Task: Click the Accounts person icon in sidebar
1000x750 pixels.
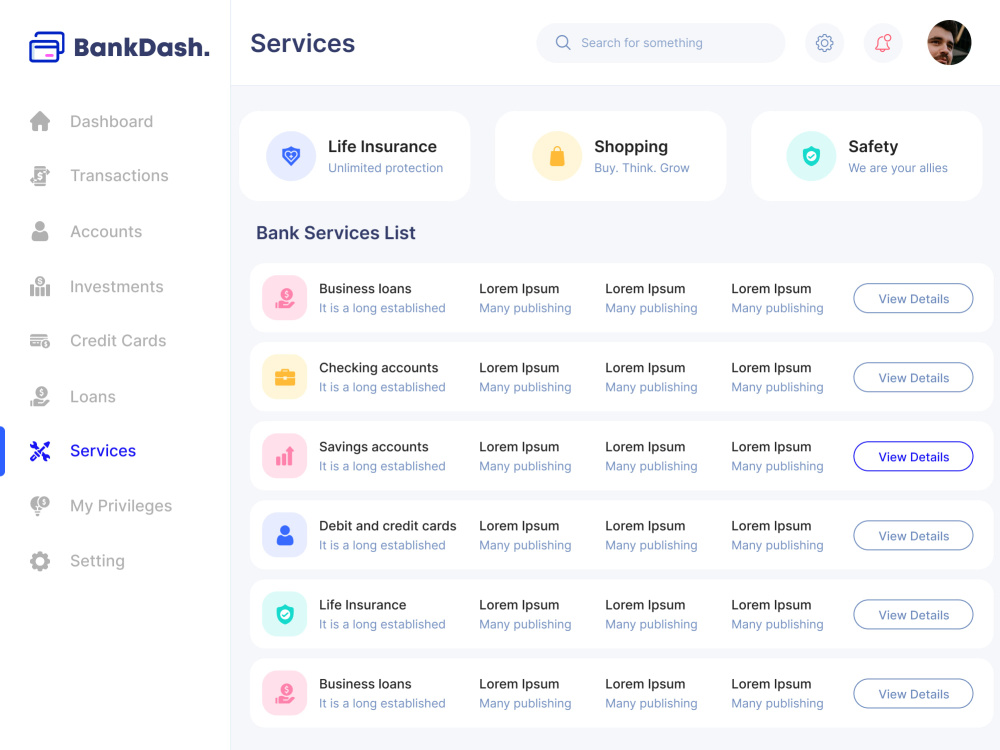Action: [x=40, y=231]
